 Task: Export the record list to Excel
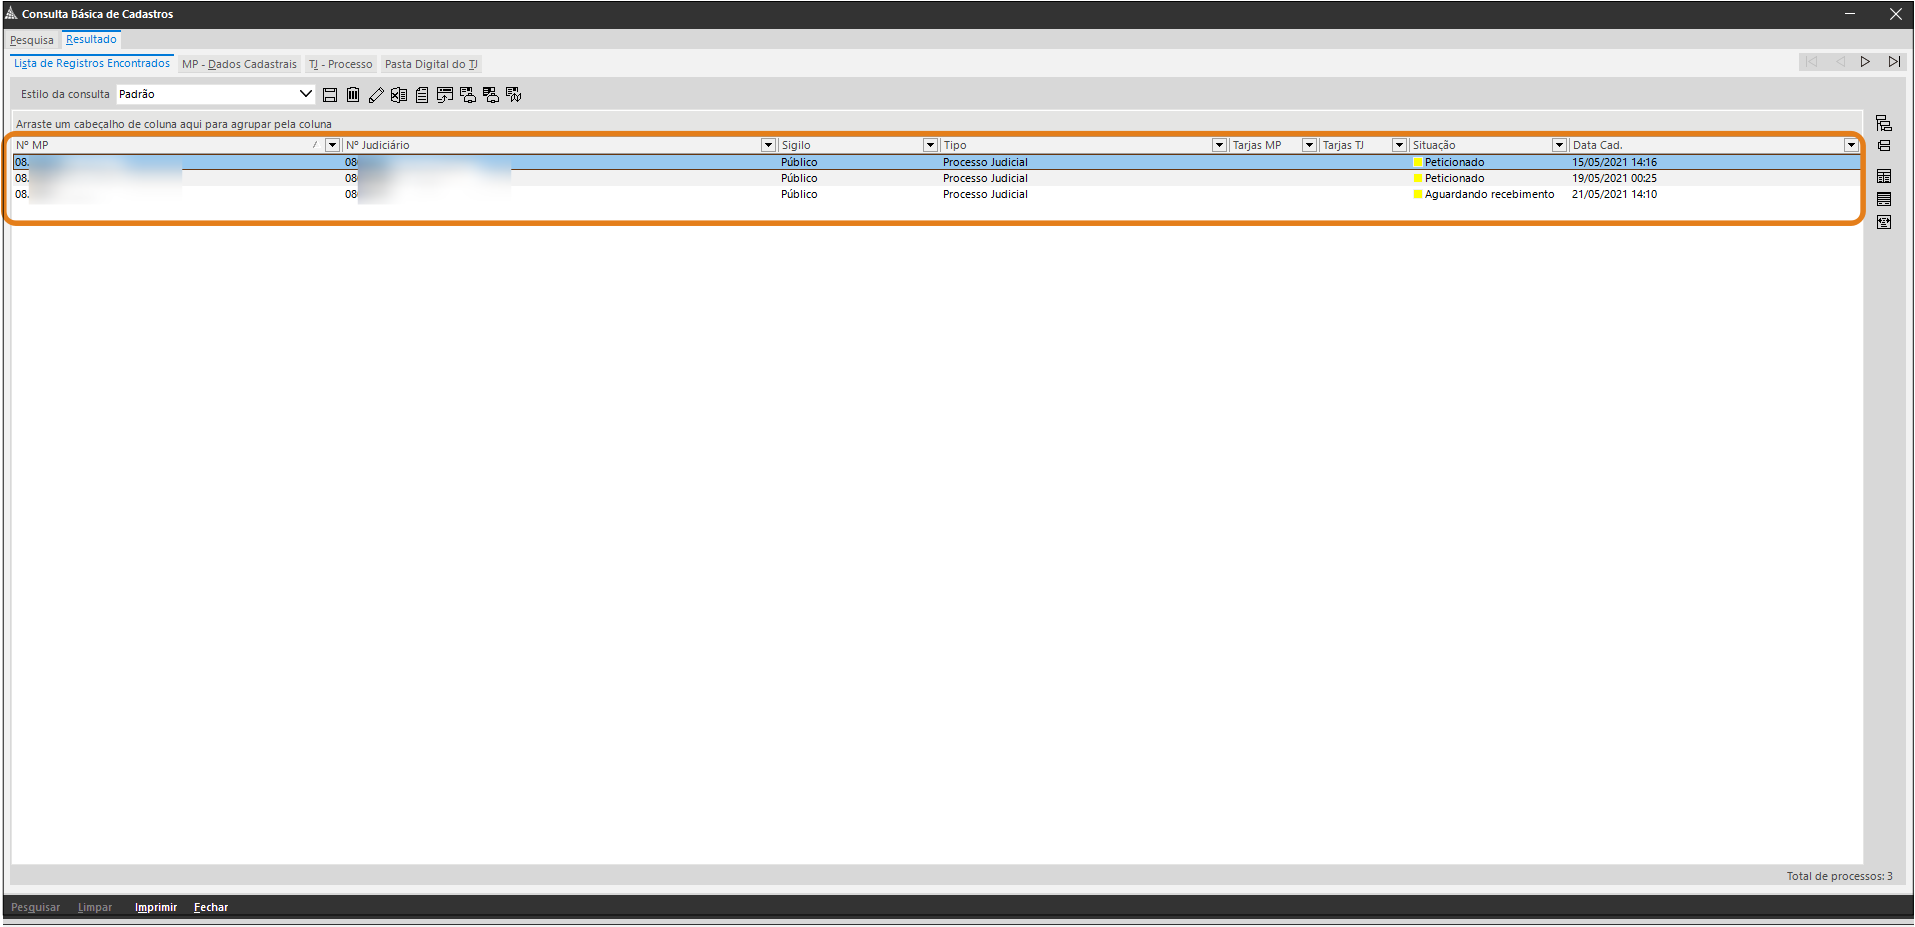pos(399,95)
